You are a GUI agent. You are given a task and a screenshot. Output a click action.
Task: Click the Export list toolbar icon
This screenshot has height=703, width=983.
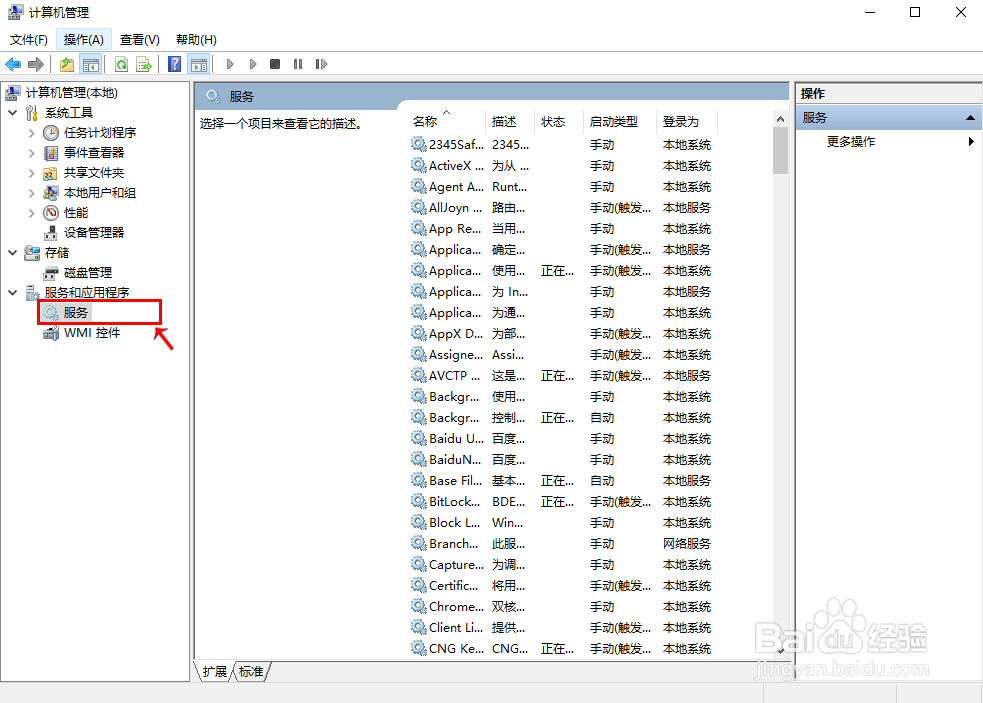tap(144, 64)
